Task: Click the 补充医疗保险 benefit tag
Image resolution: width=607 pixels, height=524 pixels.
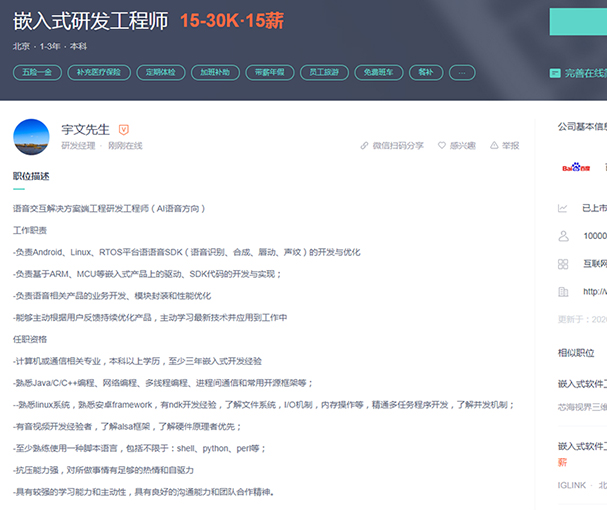Action: click(x=98, y=73)
